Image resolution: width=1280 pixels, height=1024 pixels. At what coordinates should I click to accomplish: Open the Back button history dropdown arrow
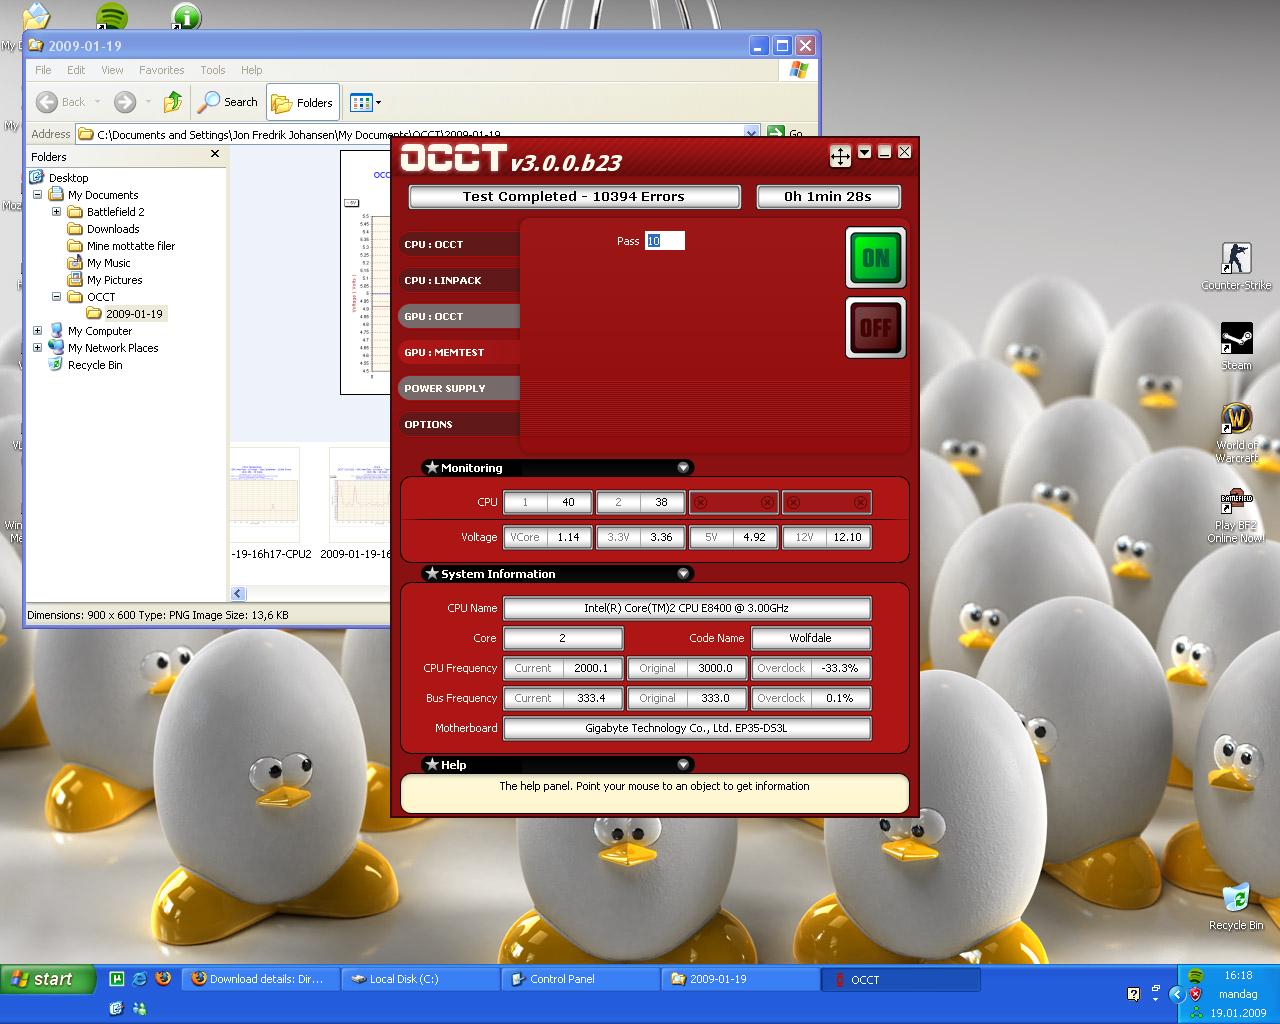(97, 102)
